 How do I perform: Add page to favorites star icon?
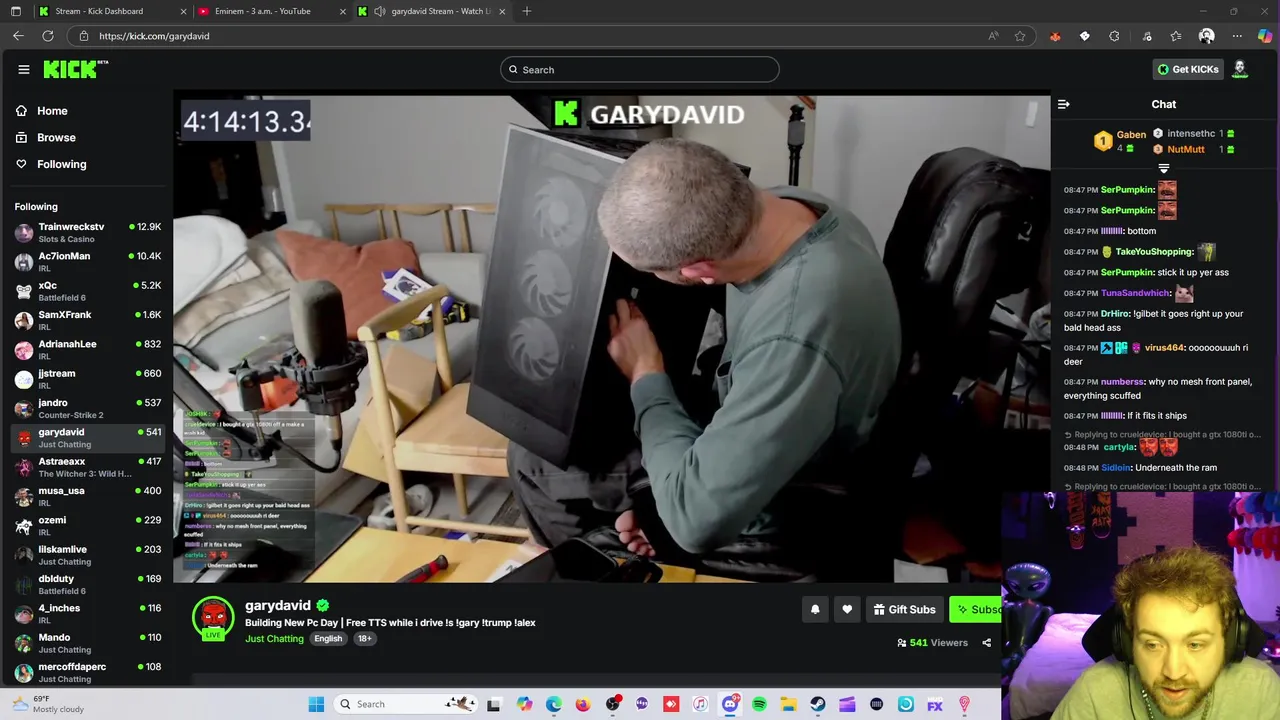1020,36
